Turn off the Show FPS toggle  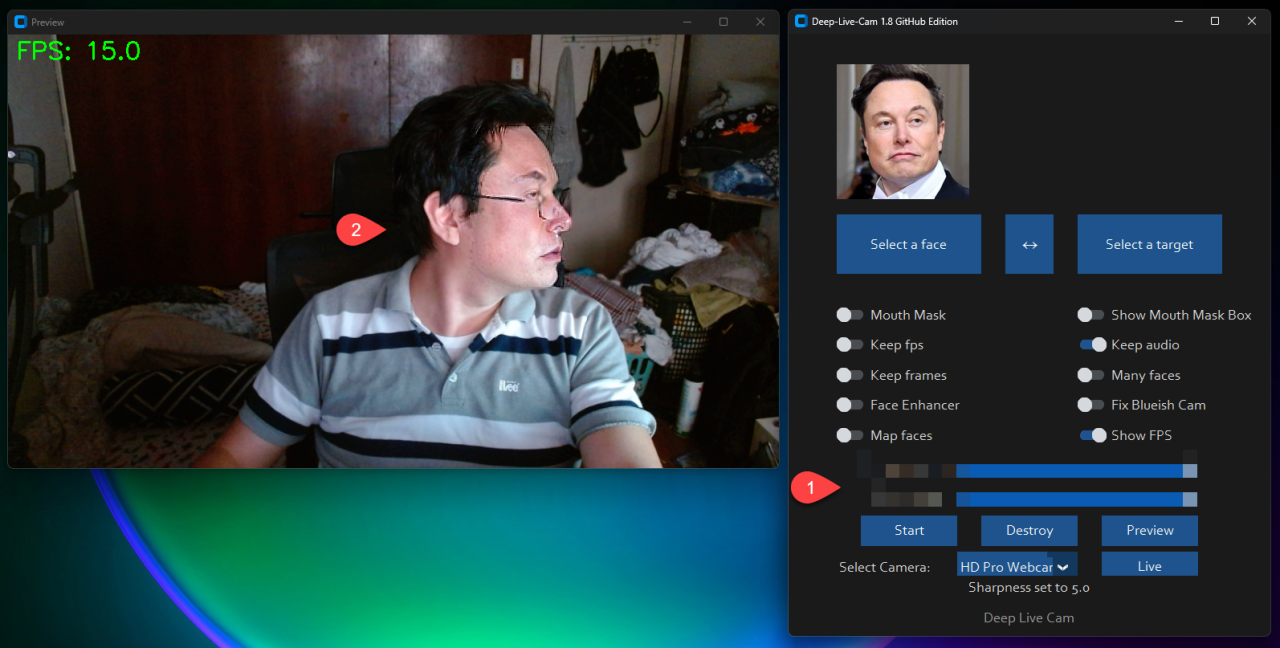1093,435
